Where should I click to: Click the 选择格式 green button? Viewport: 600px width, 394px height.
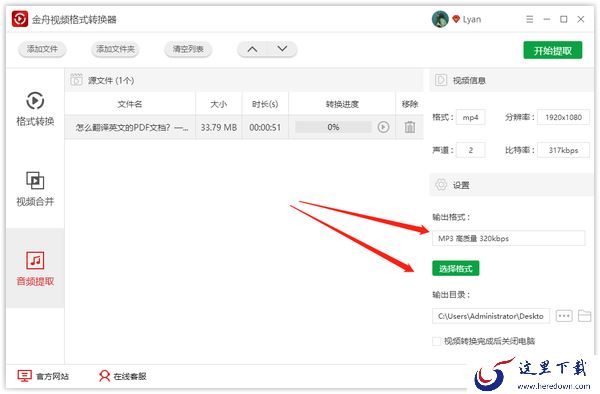click(x=455, y=269)
